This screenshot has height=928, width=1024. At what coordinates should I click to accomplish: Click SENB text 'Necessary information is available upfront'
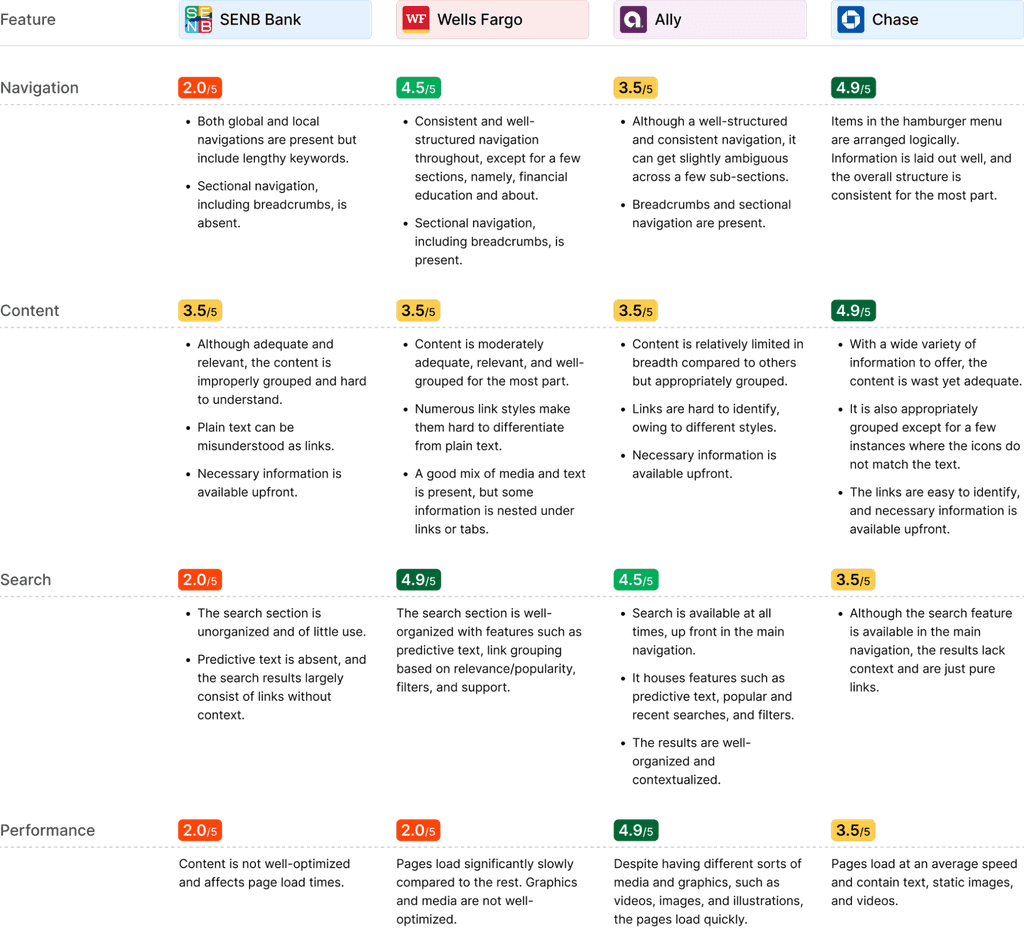[x=269, y=483]
